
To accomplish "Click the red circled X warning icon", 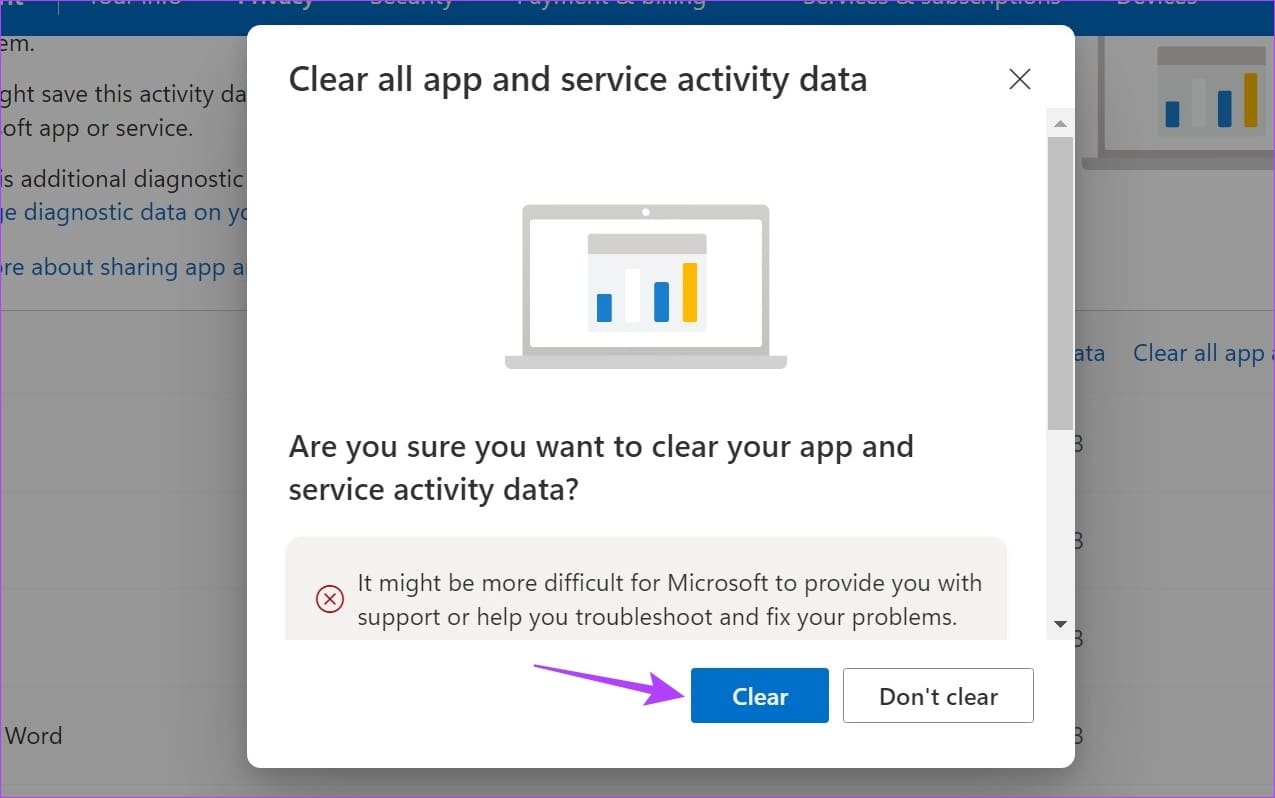I will coord(329,599).
